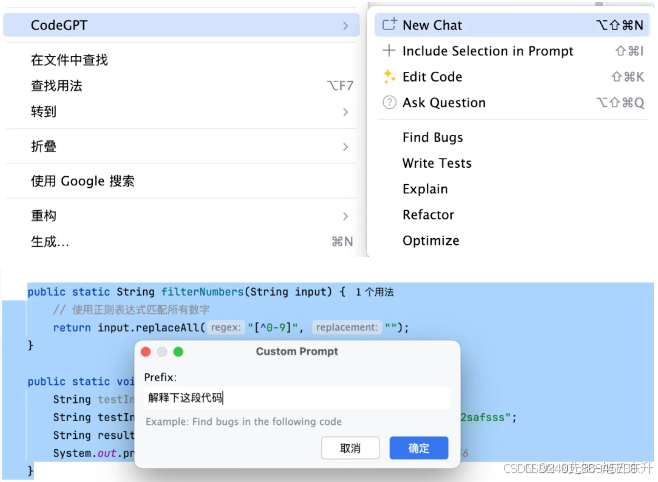Click the Prefix input field
This screenshot has width=658, height=482.
298,398
